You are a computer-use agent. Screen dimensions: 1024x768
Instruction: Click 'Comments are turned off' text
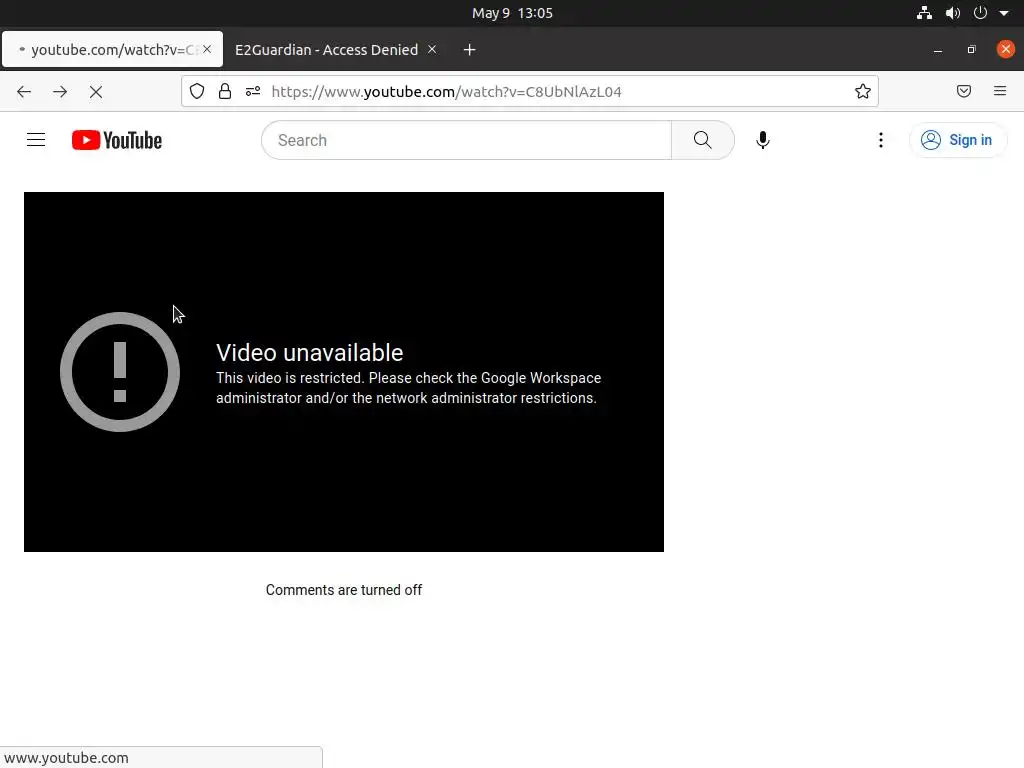tap(344, 590)
